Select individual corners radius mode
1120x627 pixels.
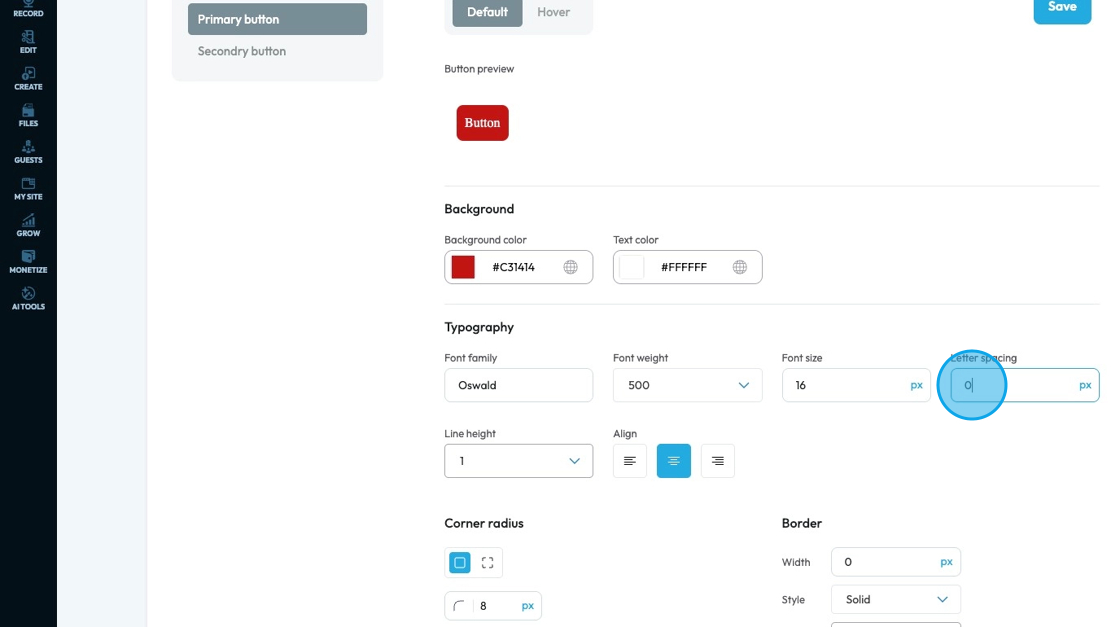click(487, 563)
